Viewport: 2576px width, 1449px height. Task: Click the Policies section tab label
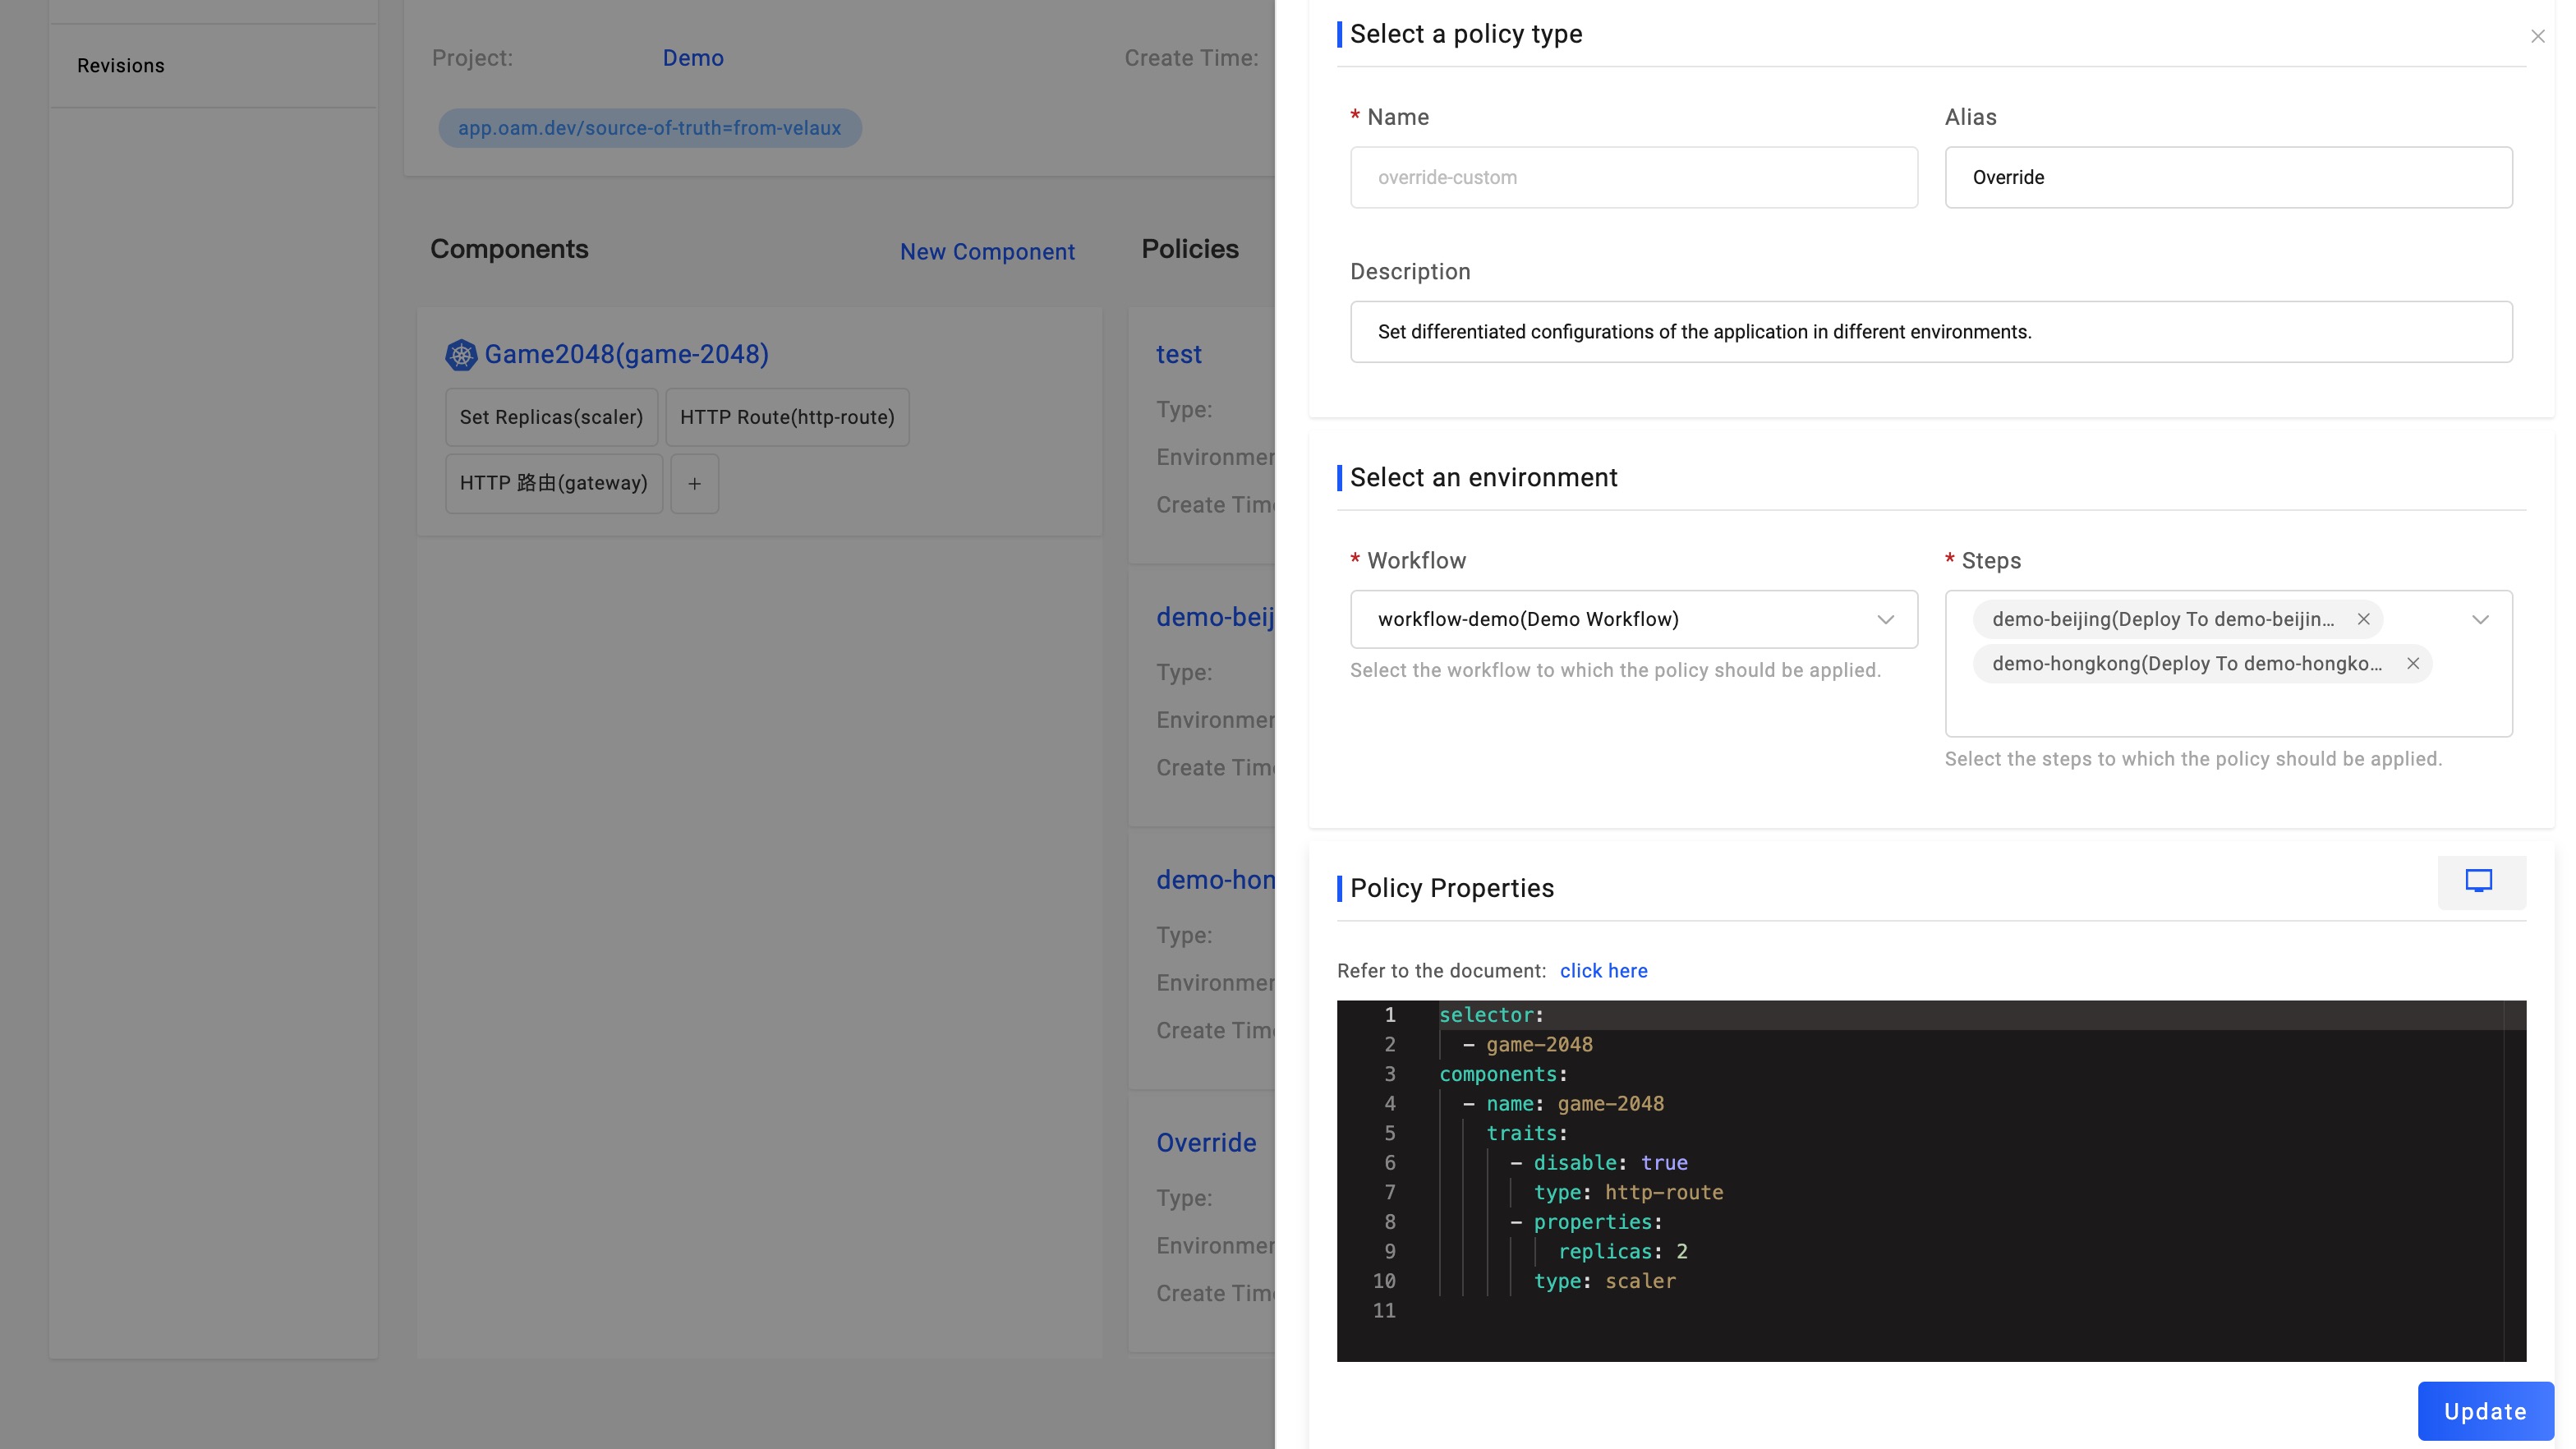[1189, 248]
